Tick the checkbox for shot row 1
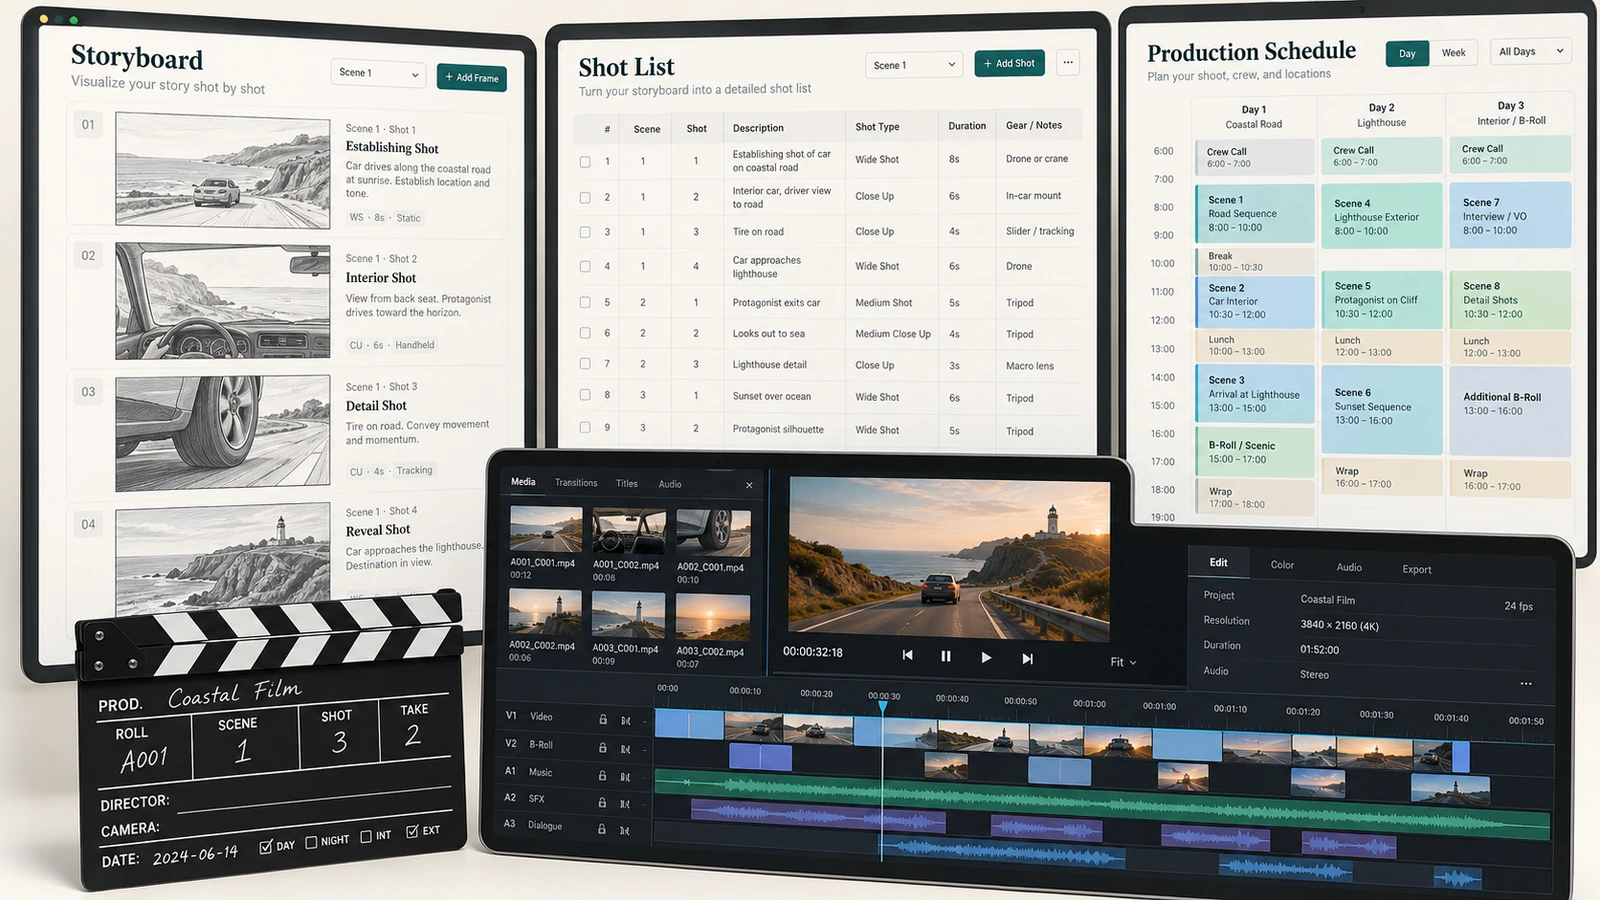1600x900 pixels. click(585, 161)
